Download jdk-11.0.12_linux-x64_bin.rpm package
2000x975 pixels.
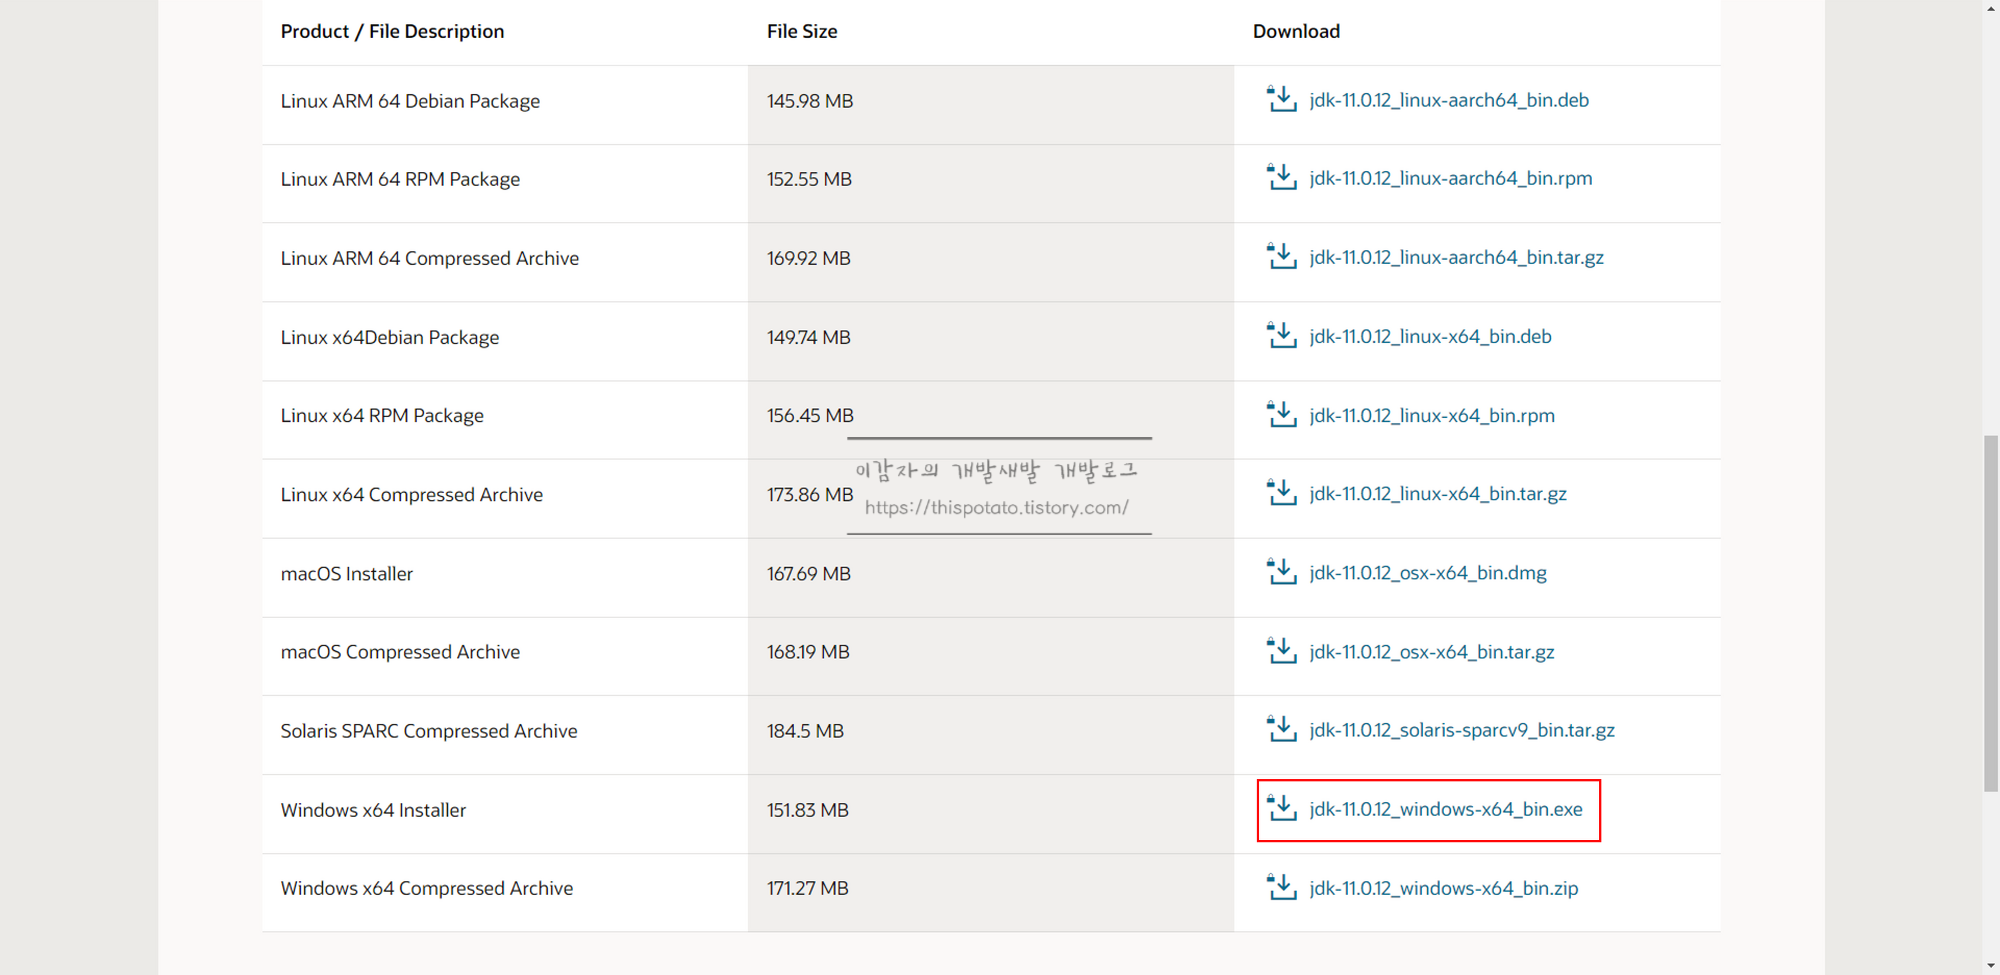click(1432, 415)
